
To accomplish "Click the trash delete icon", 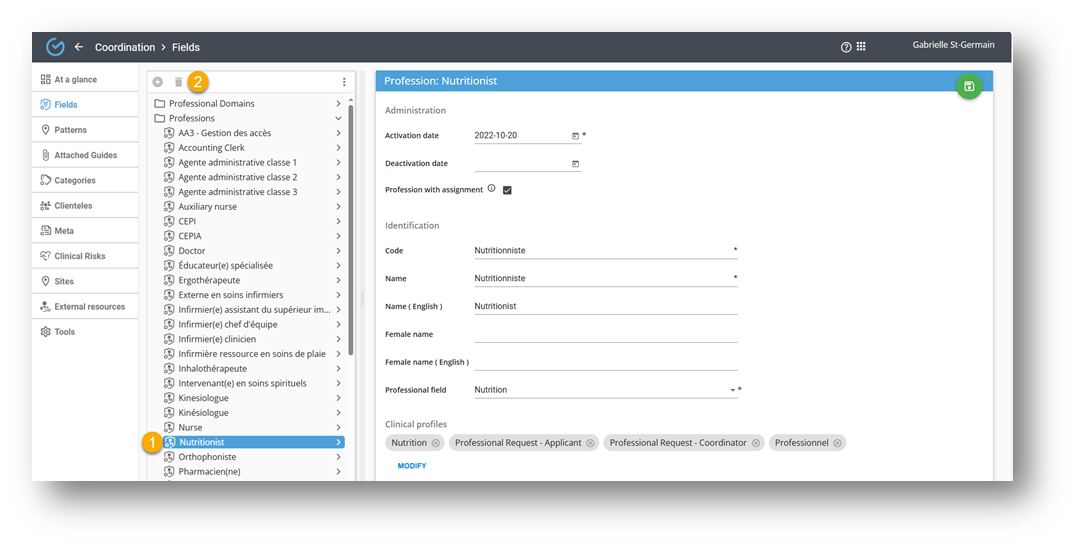I will coord(179,82).
